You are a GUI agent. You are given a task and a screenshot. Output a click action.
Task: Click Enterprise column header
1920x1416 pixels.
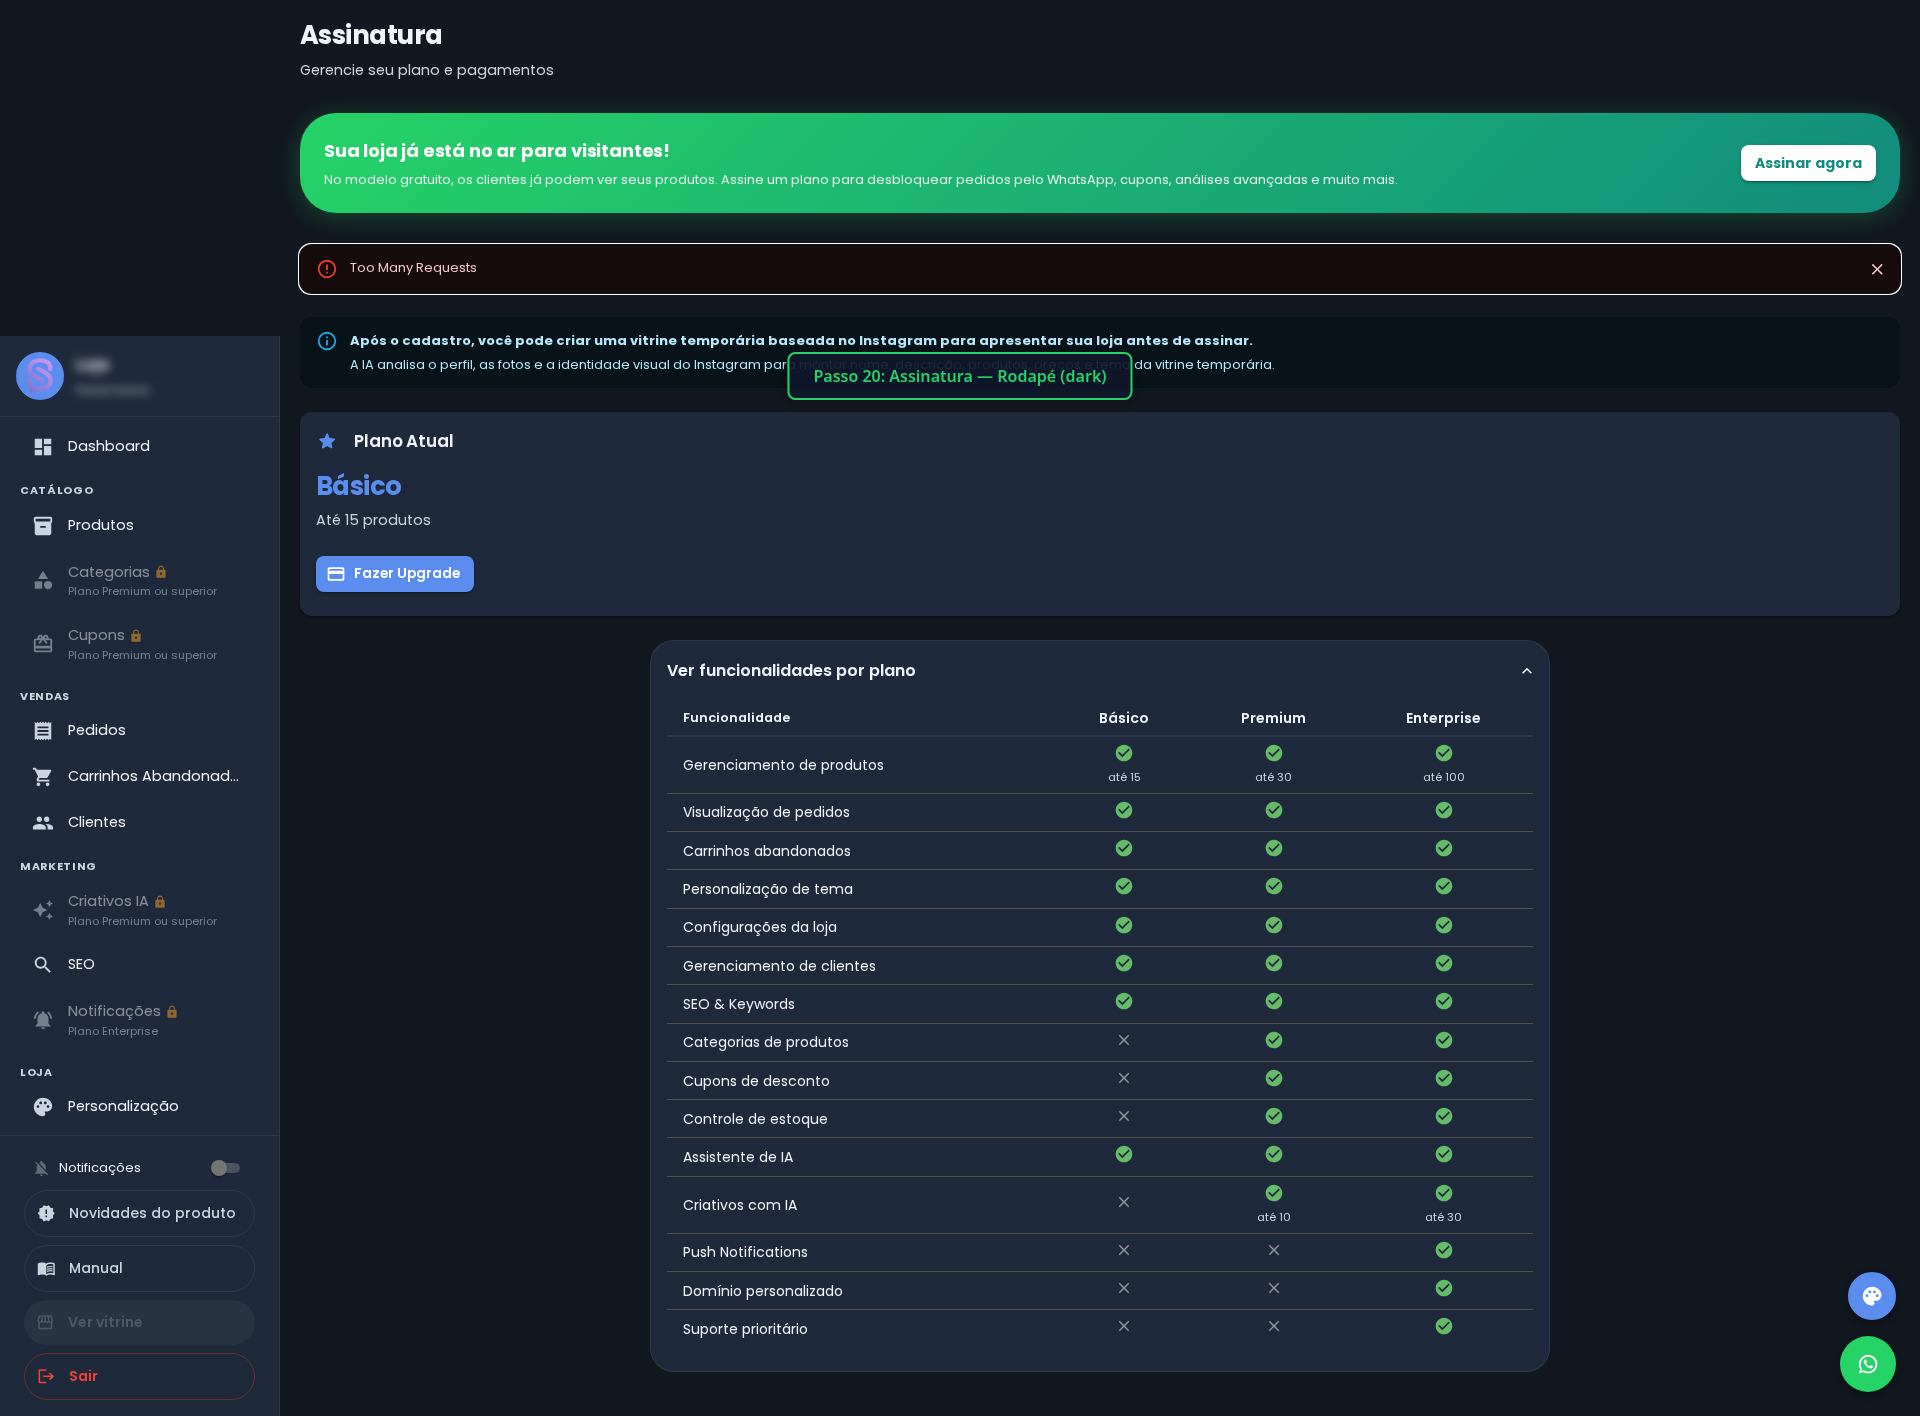tap(1443, 718)
